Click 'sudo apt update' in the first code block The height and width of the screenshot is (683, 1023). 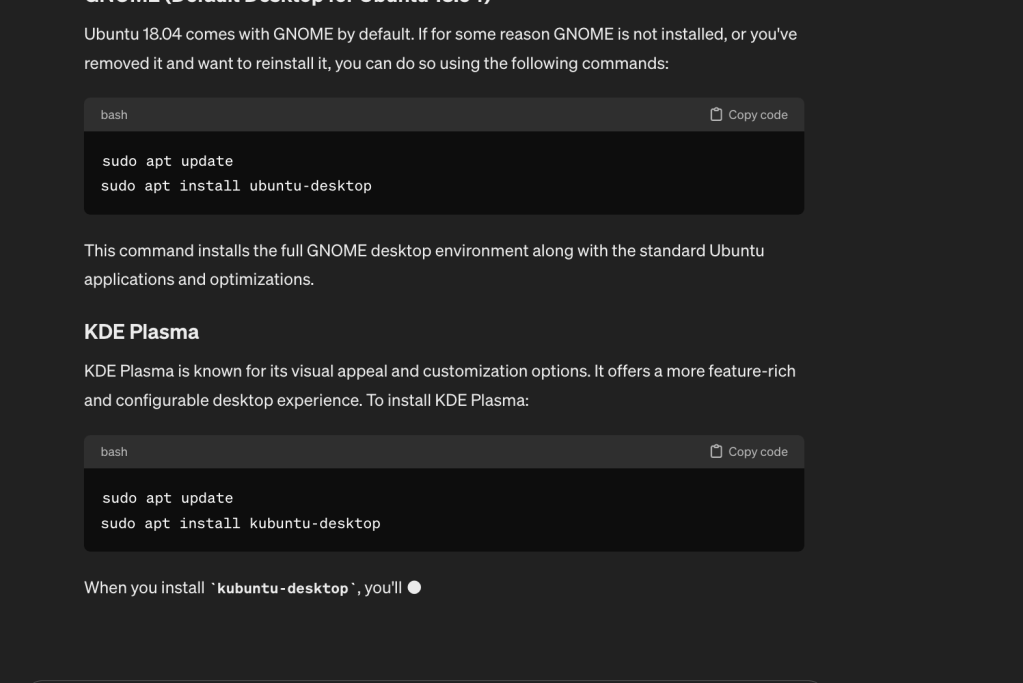pos(167,161)
